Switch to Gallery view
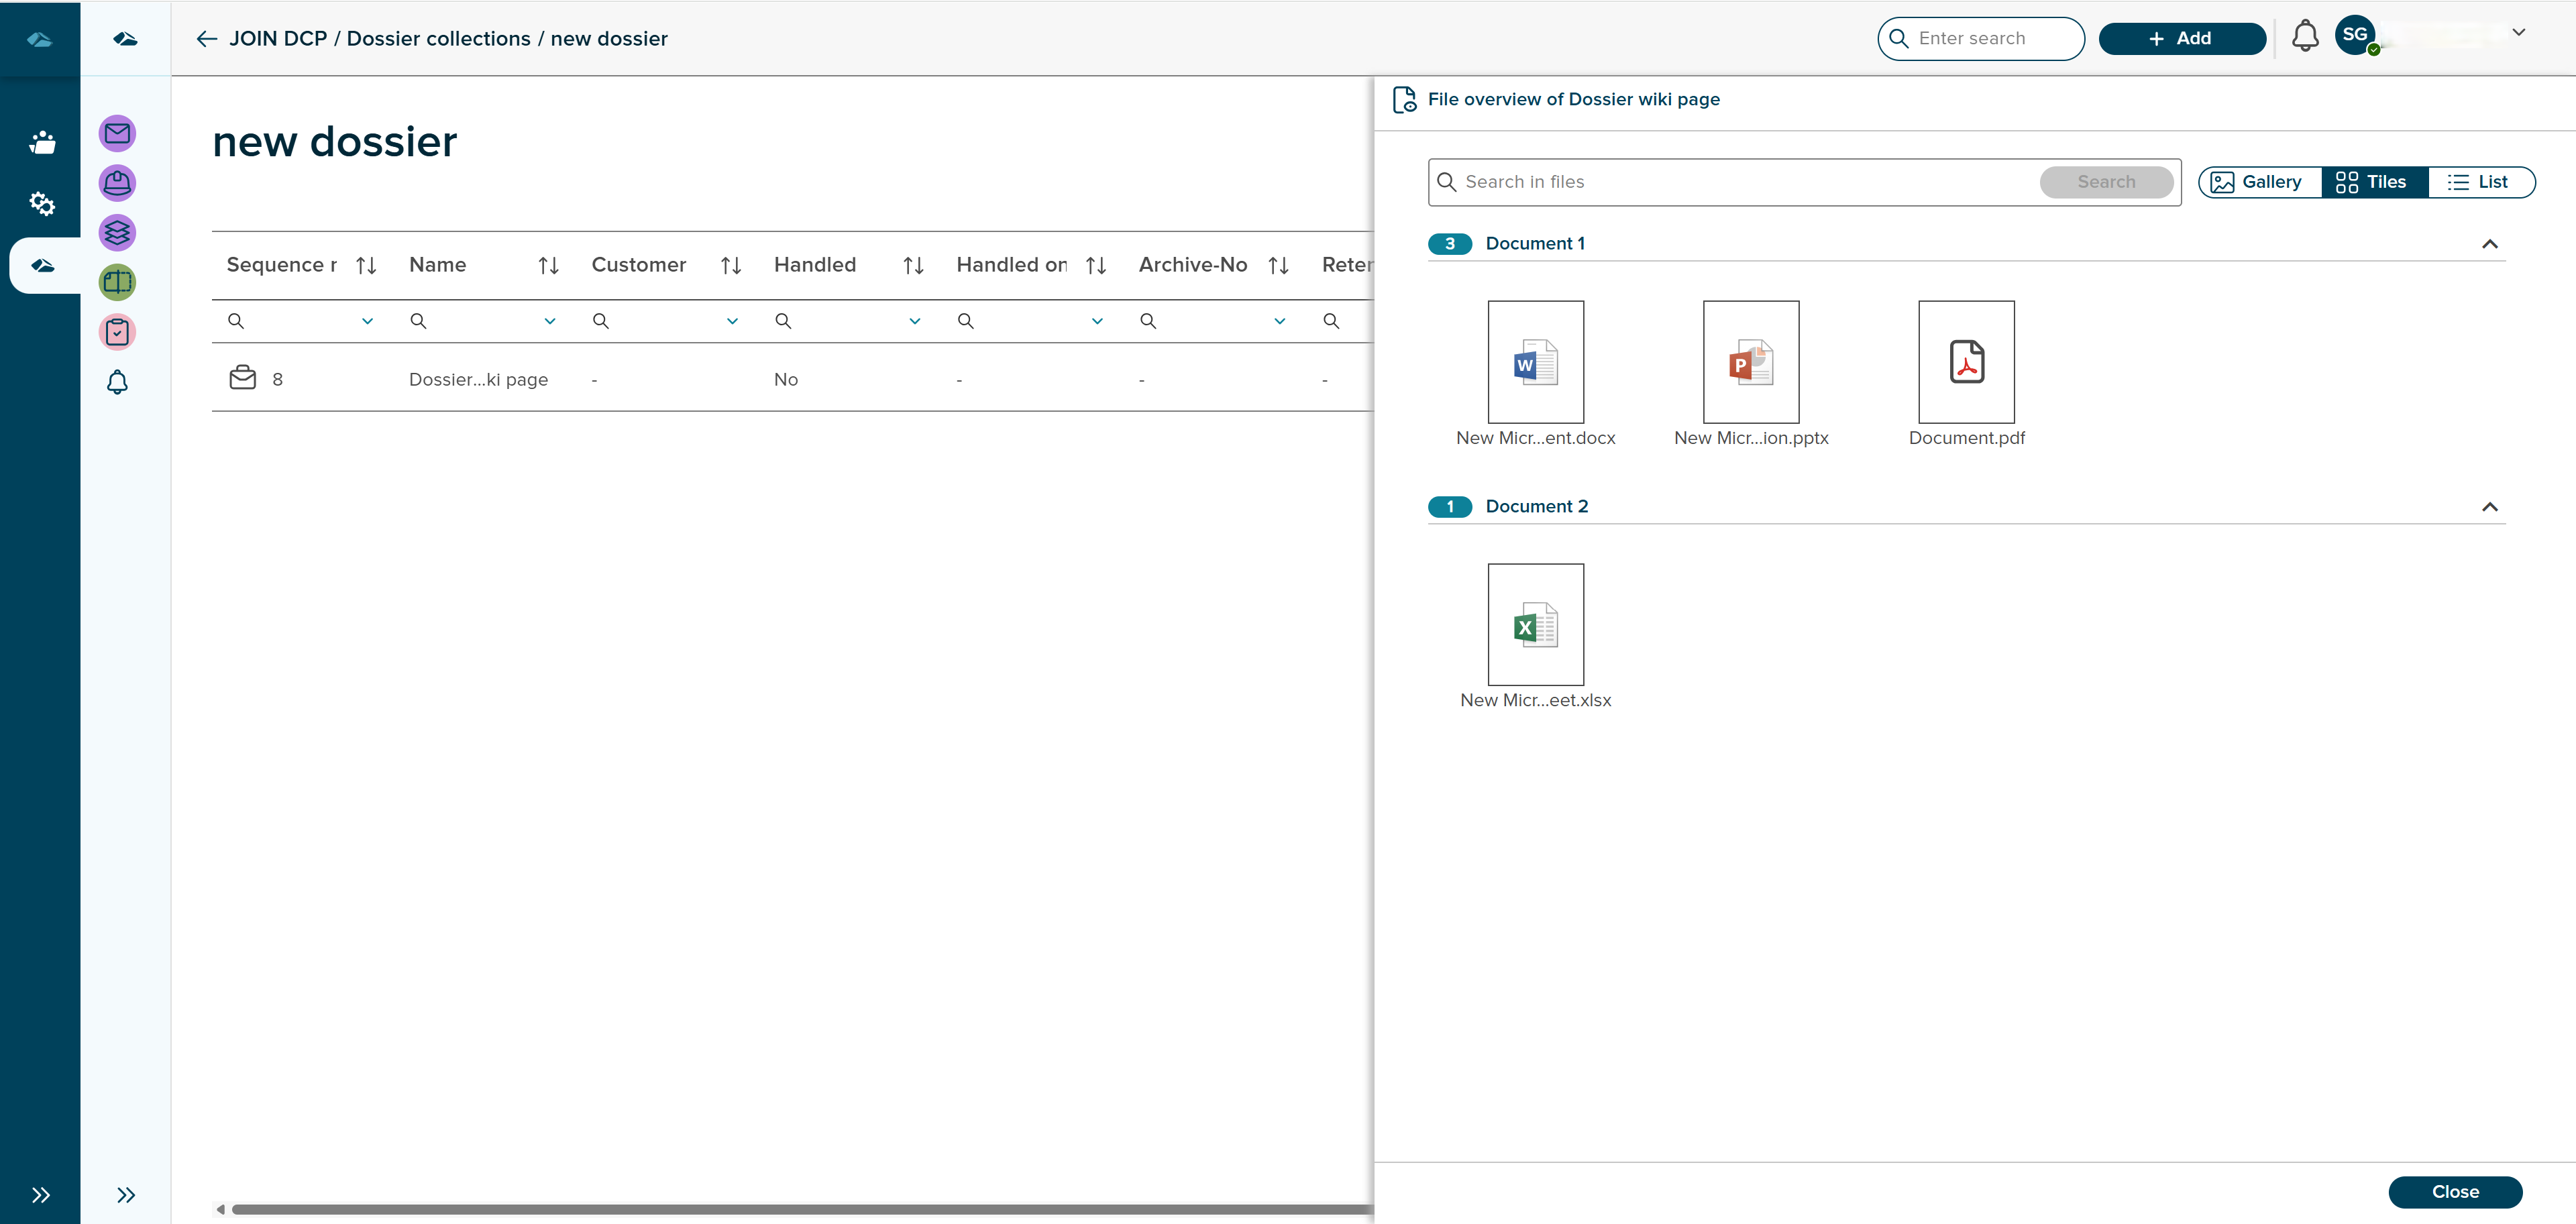 click(2259, 182)
